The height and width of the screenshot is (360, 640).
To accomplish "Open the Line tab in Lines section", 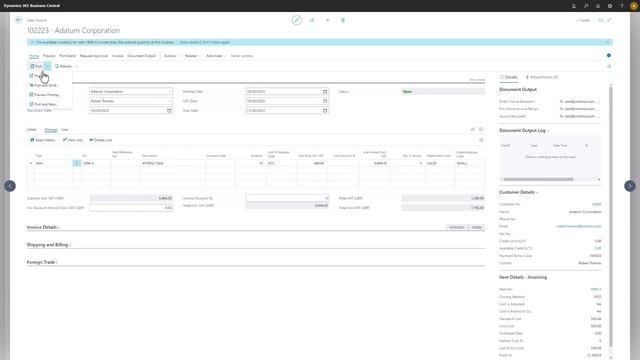I will 64,130.
